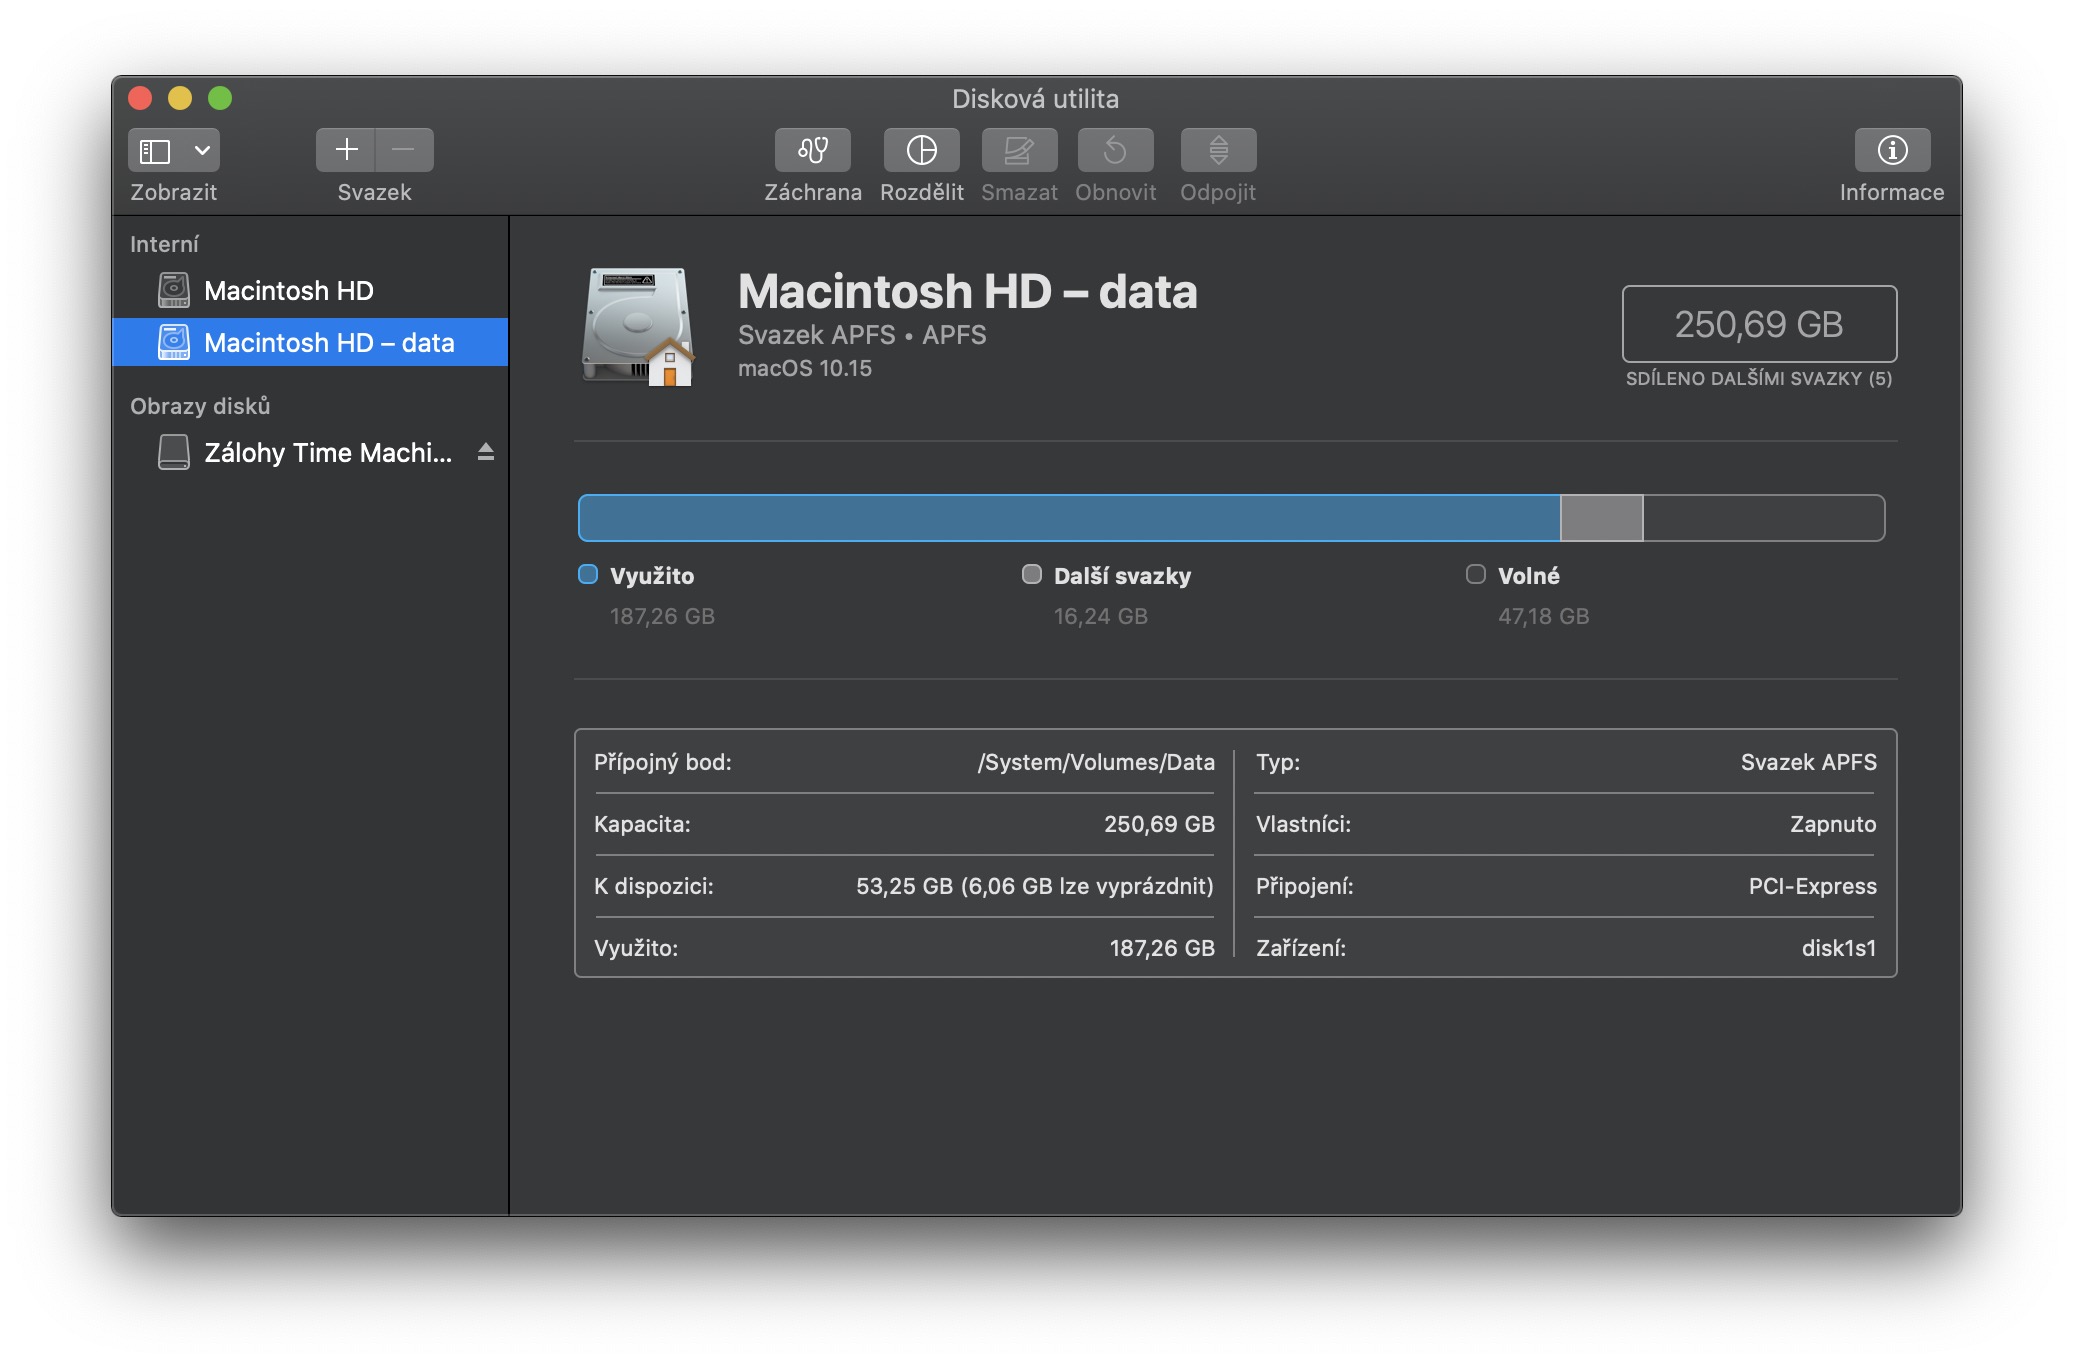
Task: Open the Zobrazit view dropdown arrow
Action: coord(202,151)
